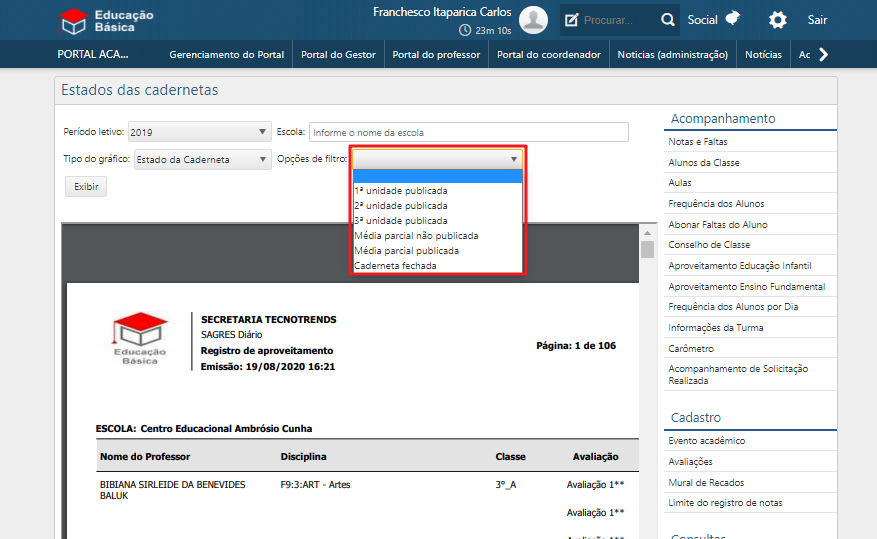Open Aproveitamento Educação Infantil link

[x=739, y=266]
